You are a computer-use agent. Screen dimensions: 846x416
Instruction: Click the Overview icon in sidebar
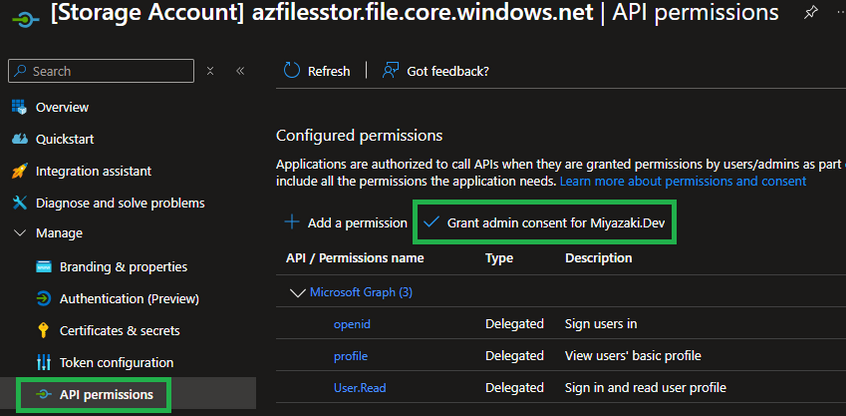(x=19, y=107)
